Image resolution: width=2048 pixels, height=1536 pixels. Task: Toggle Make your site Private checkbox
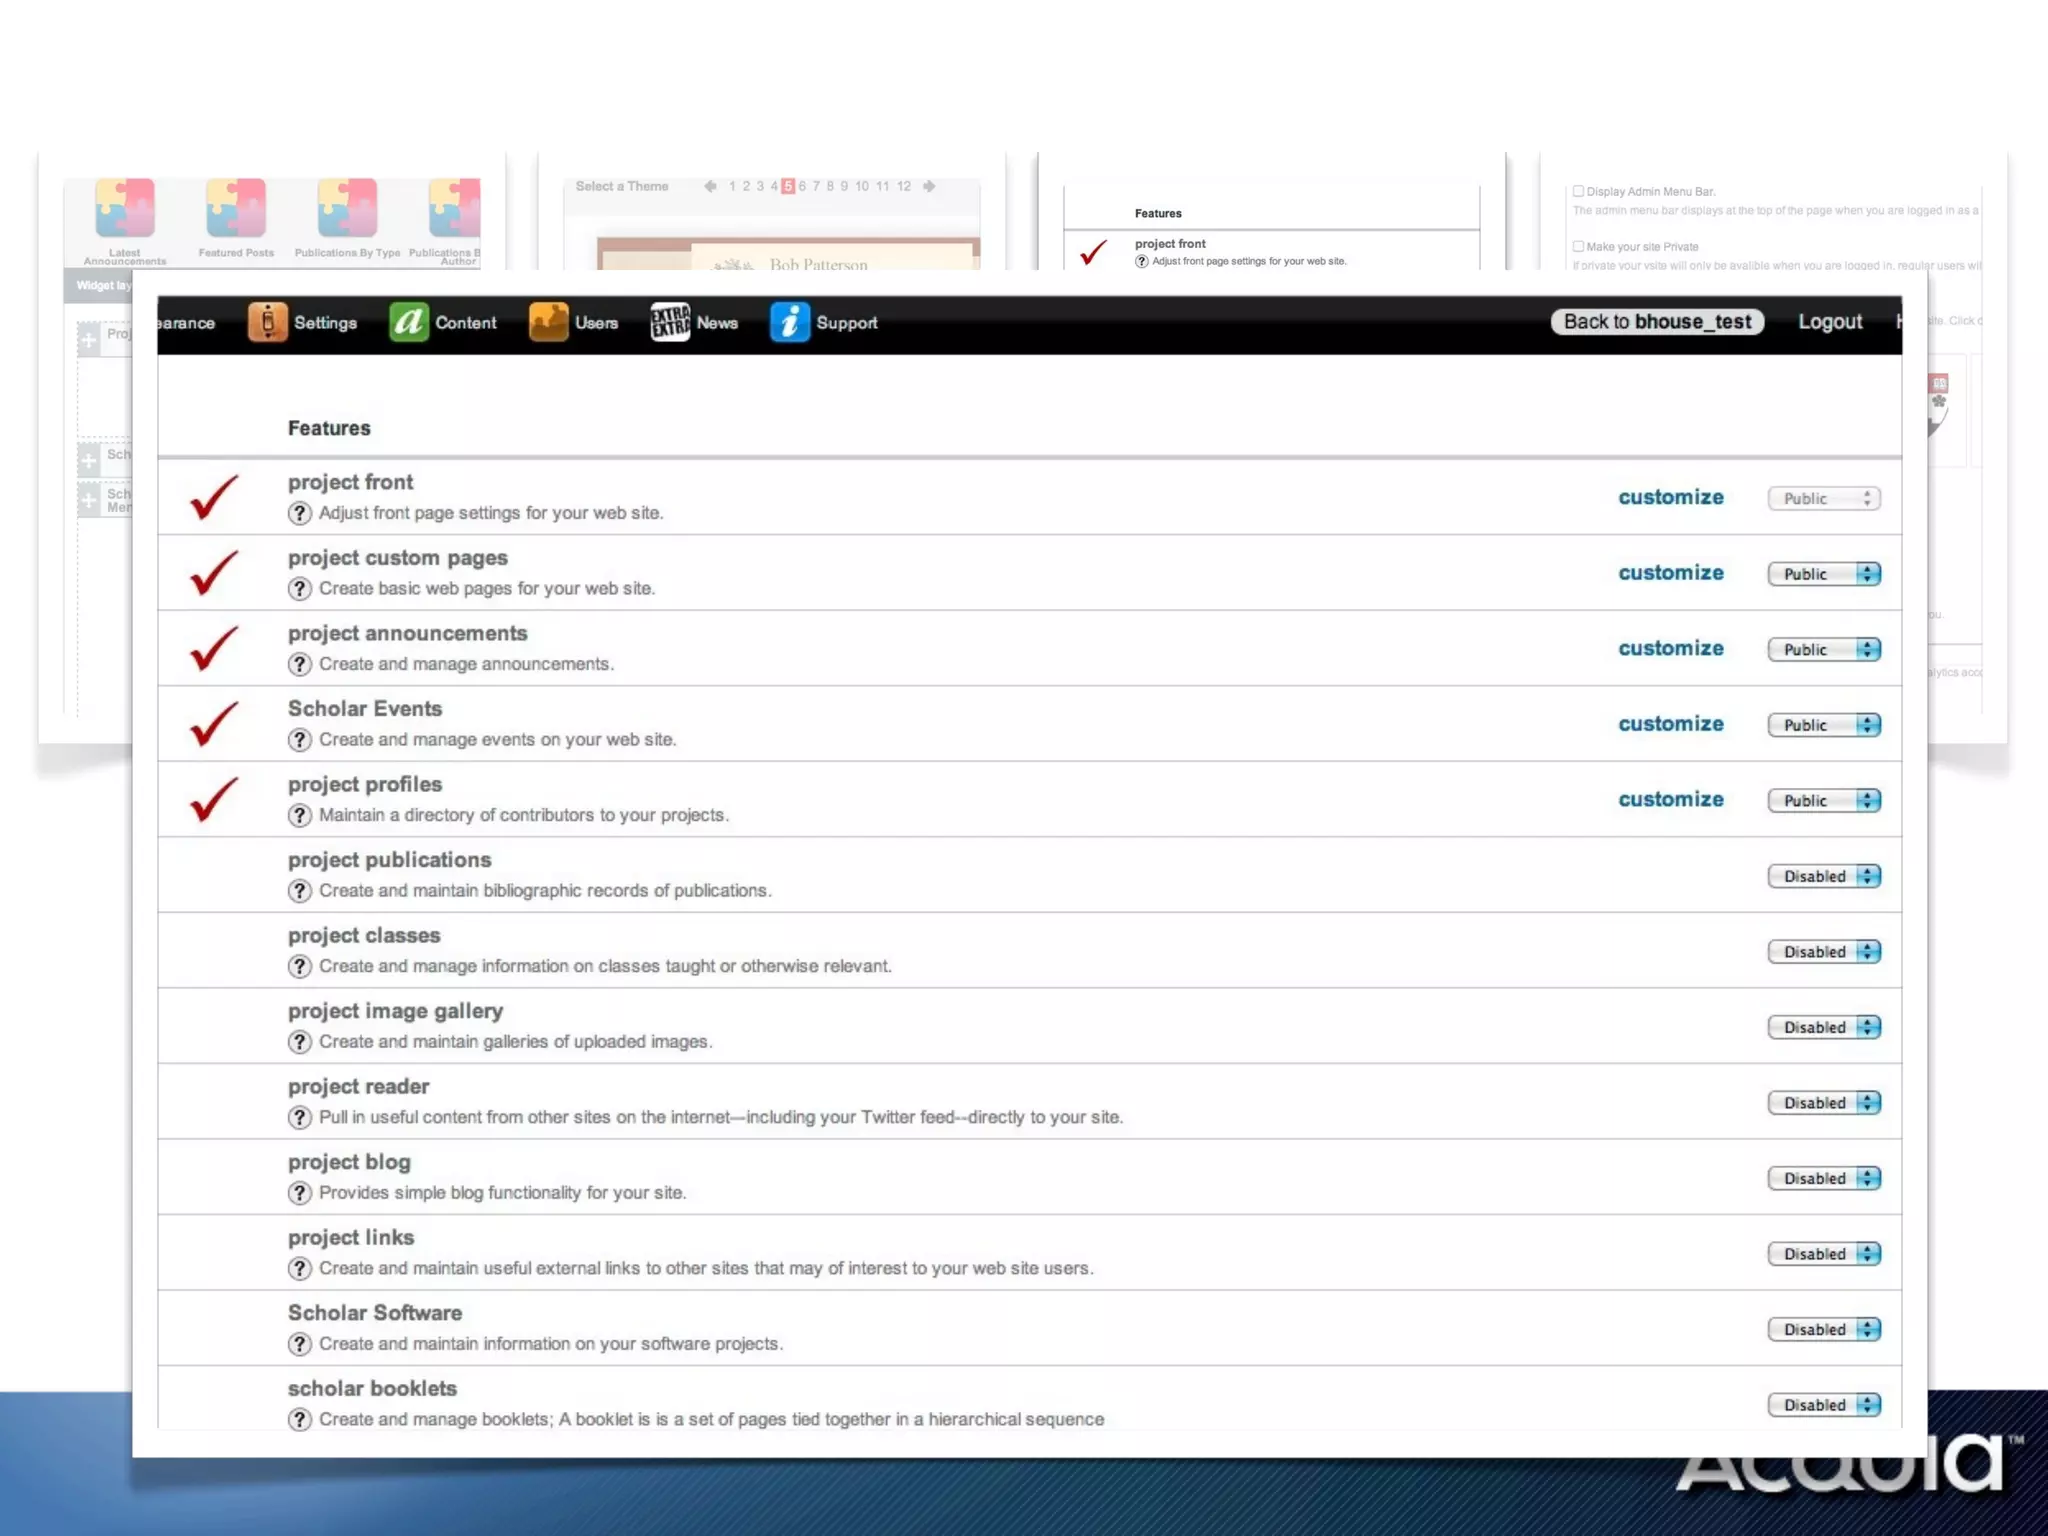click(1578, 246)
